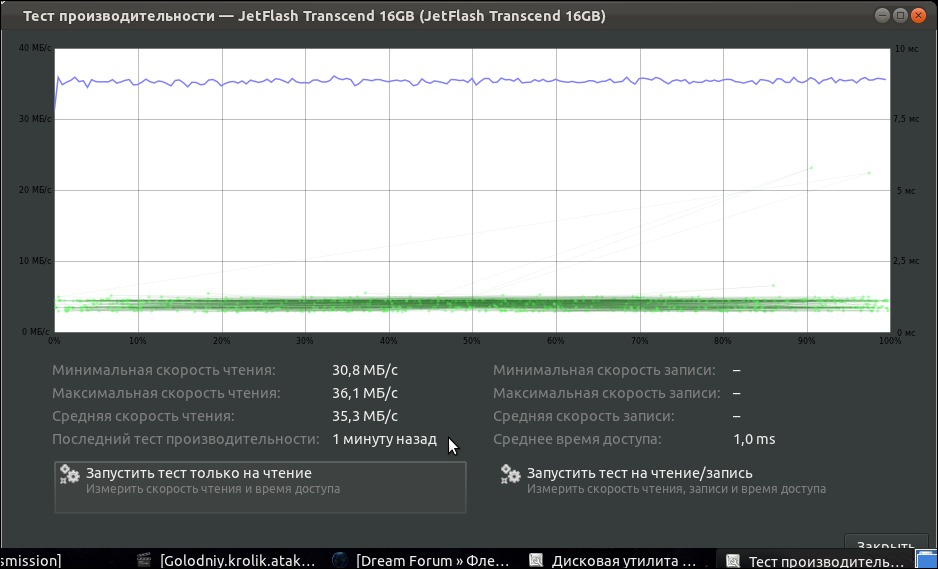Click the Disk Utility icon in taskbar
This screenshot has width=938, height=569.
click(x=536, y=560)
